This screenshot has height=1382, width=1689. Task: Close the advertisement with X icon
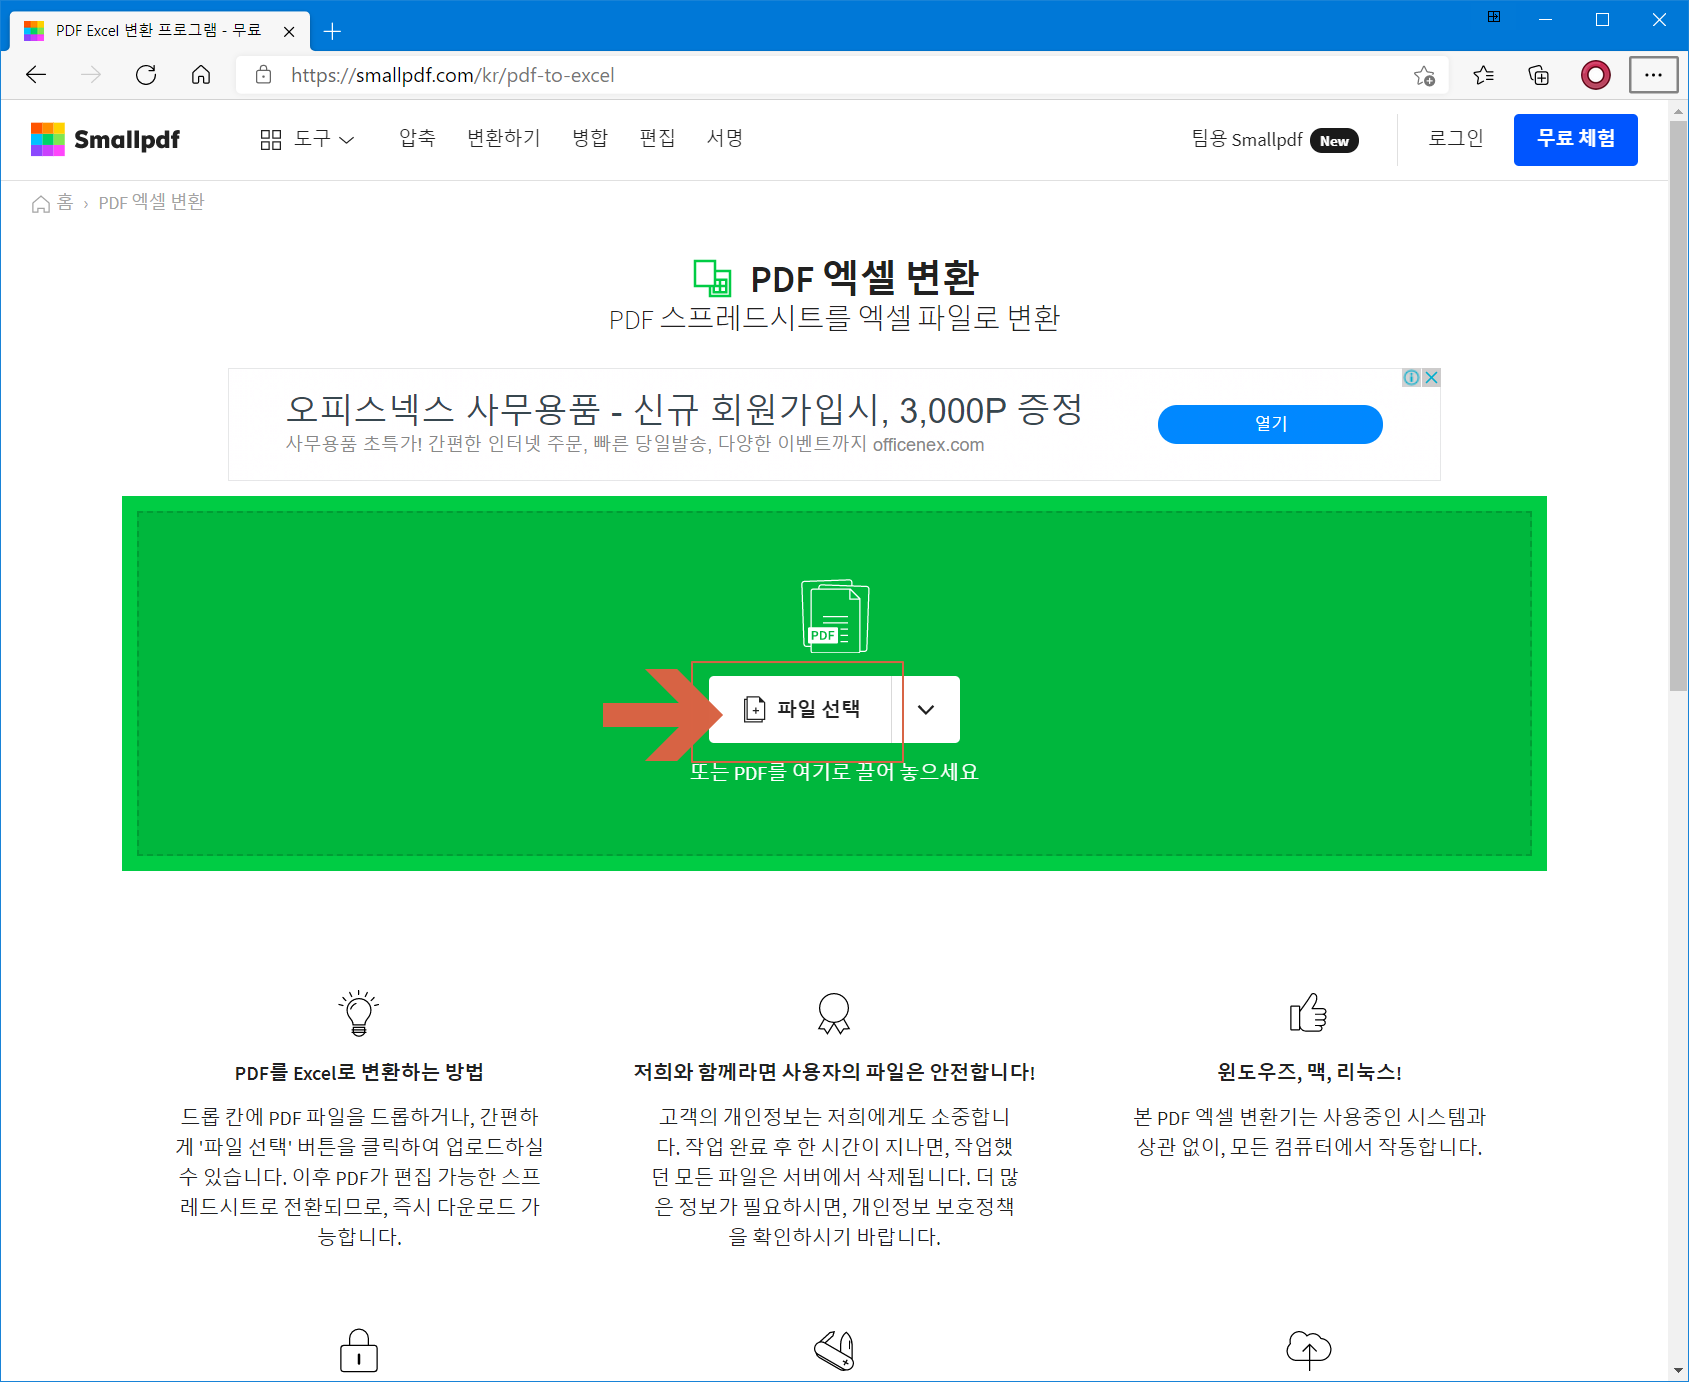[1431, 377]
